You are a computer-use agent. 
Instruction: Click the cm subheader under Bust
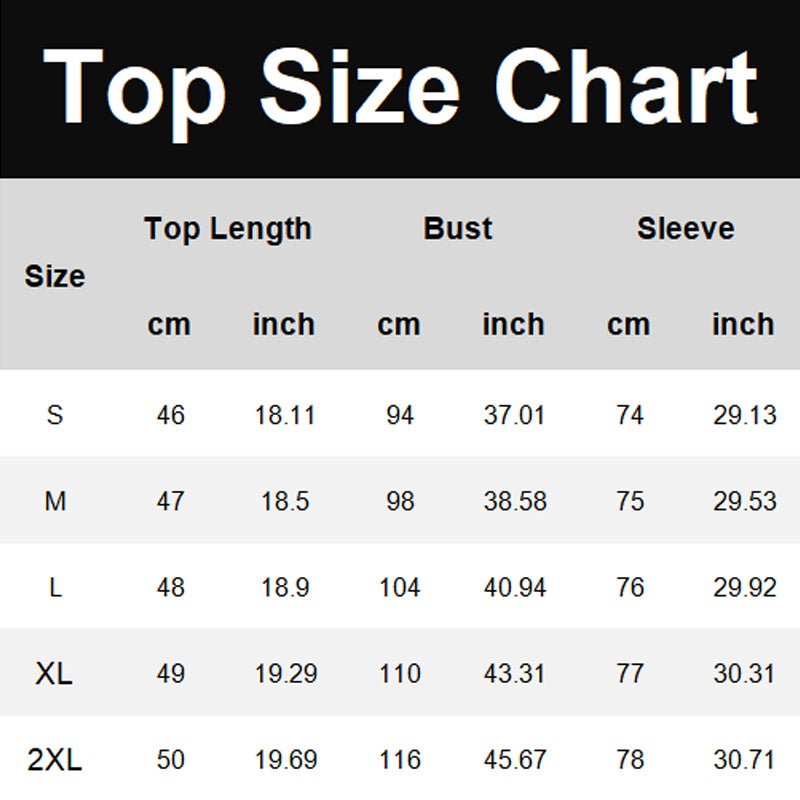399,325
